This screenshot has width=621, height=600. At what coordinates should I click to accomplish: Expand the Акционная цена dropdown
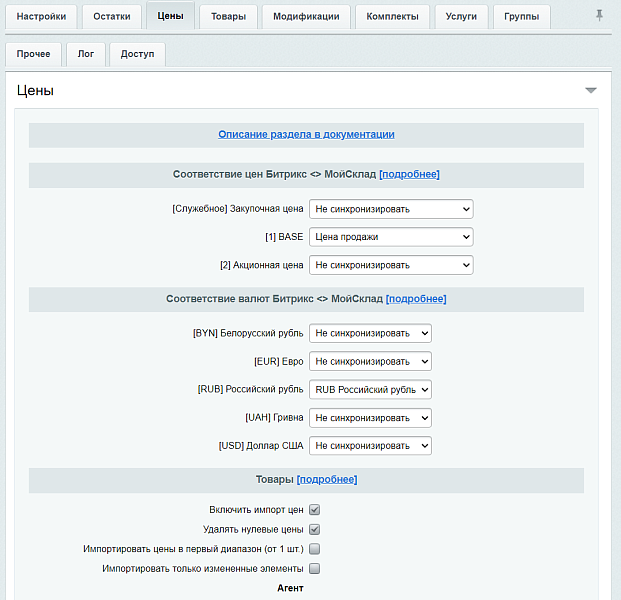(390, 265)
